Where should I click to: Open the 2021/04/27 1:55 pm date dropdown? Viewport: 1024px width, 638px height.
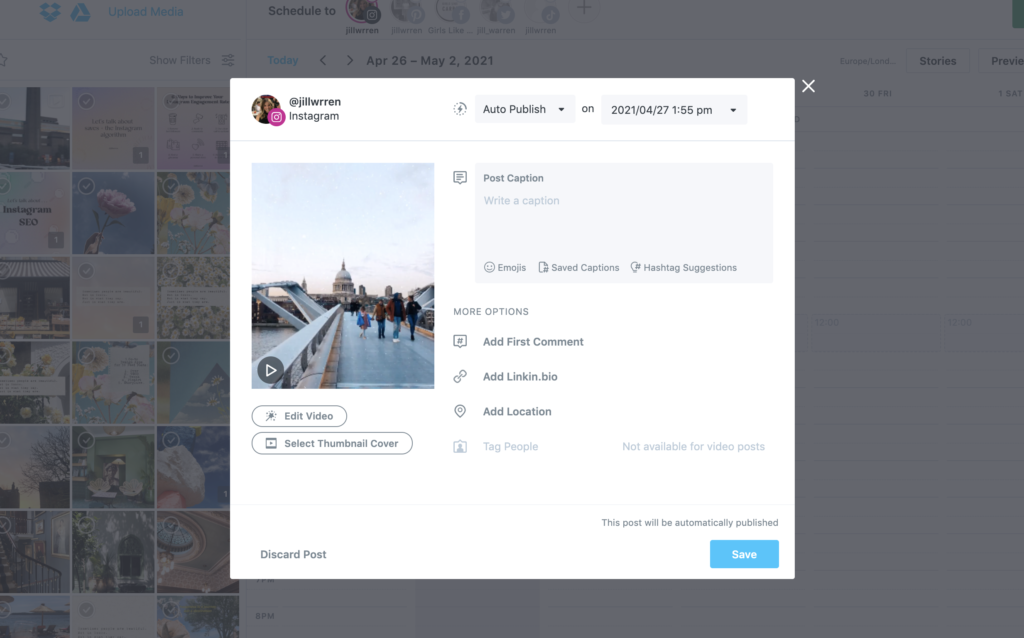673,110
